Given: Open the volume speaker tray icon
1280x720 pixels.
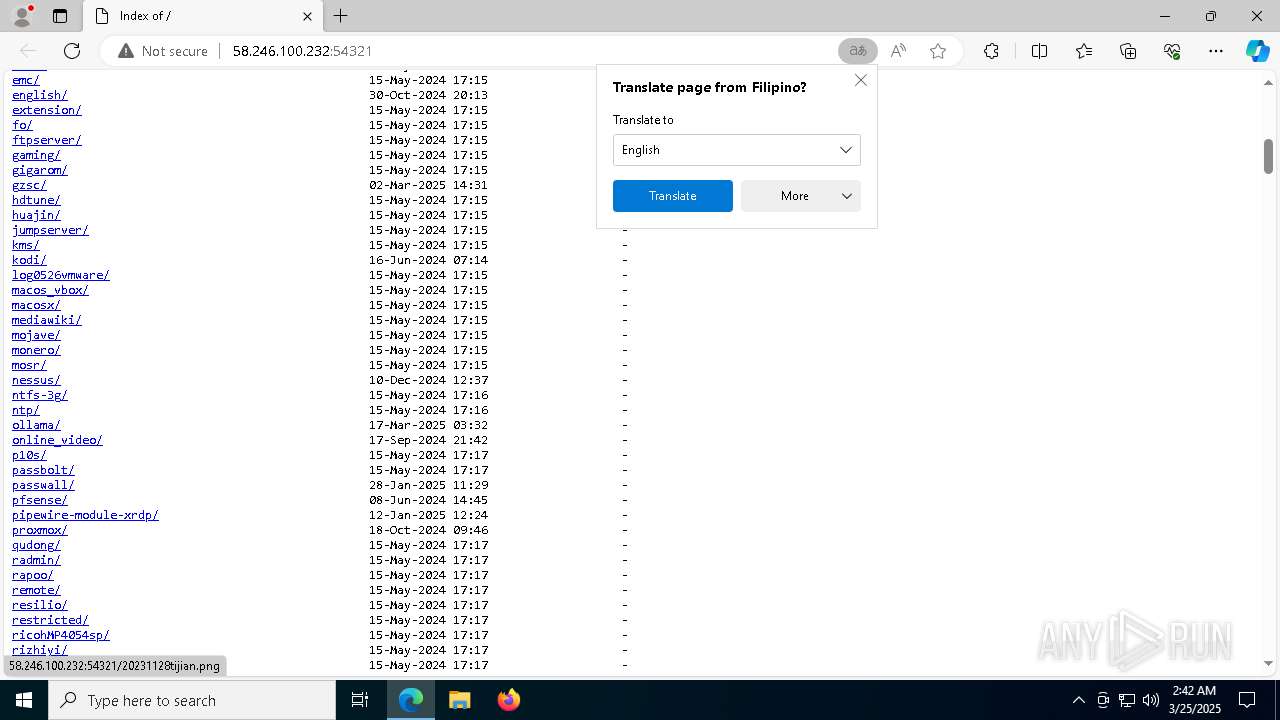Looking at the screenshot, I should [1150, 700].
